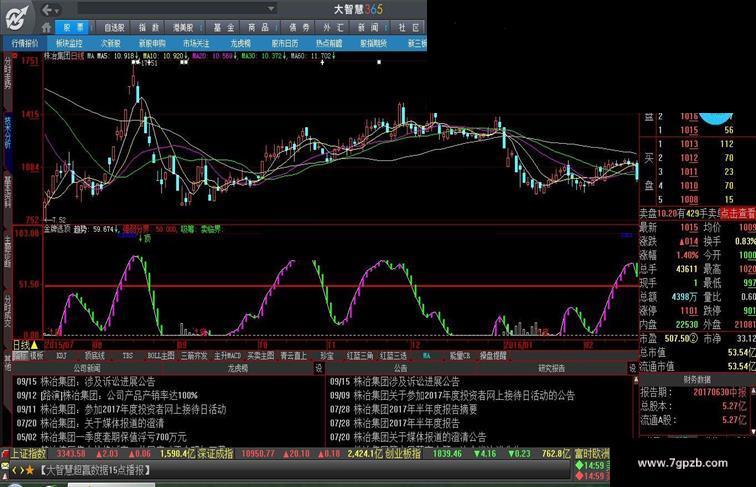Click the 分时成交 left sidebar tab
Image resolution: width=756 pixels, height=487 pixels.
pos(7,309)
